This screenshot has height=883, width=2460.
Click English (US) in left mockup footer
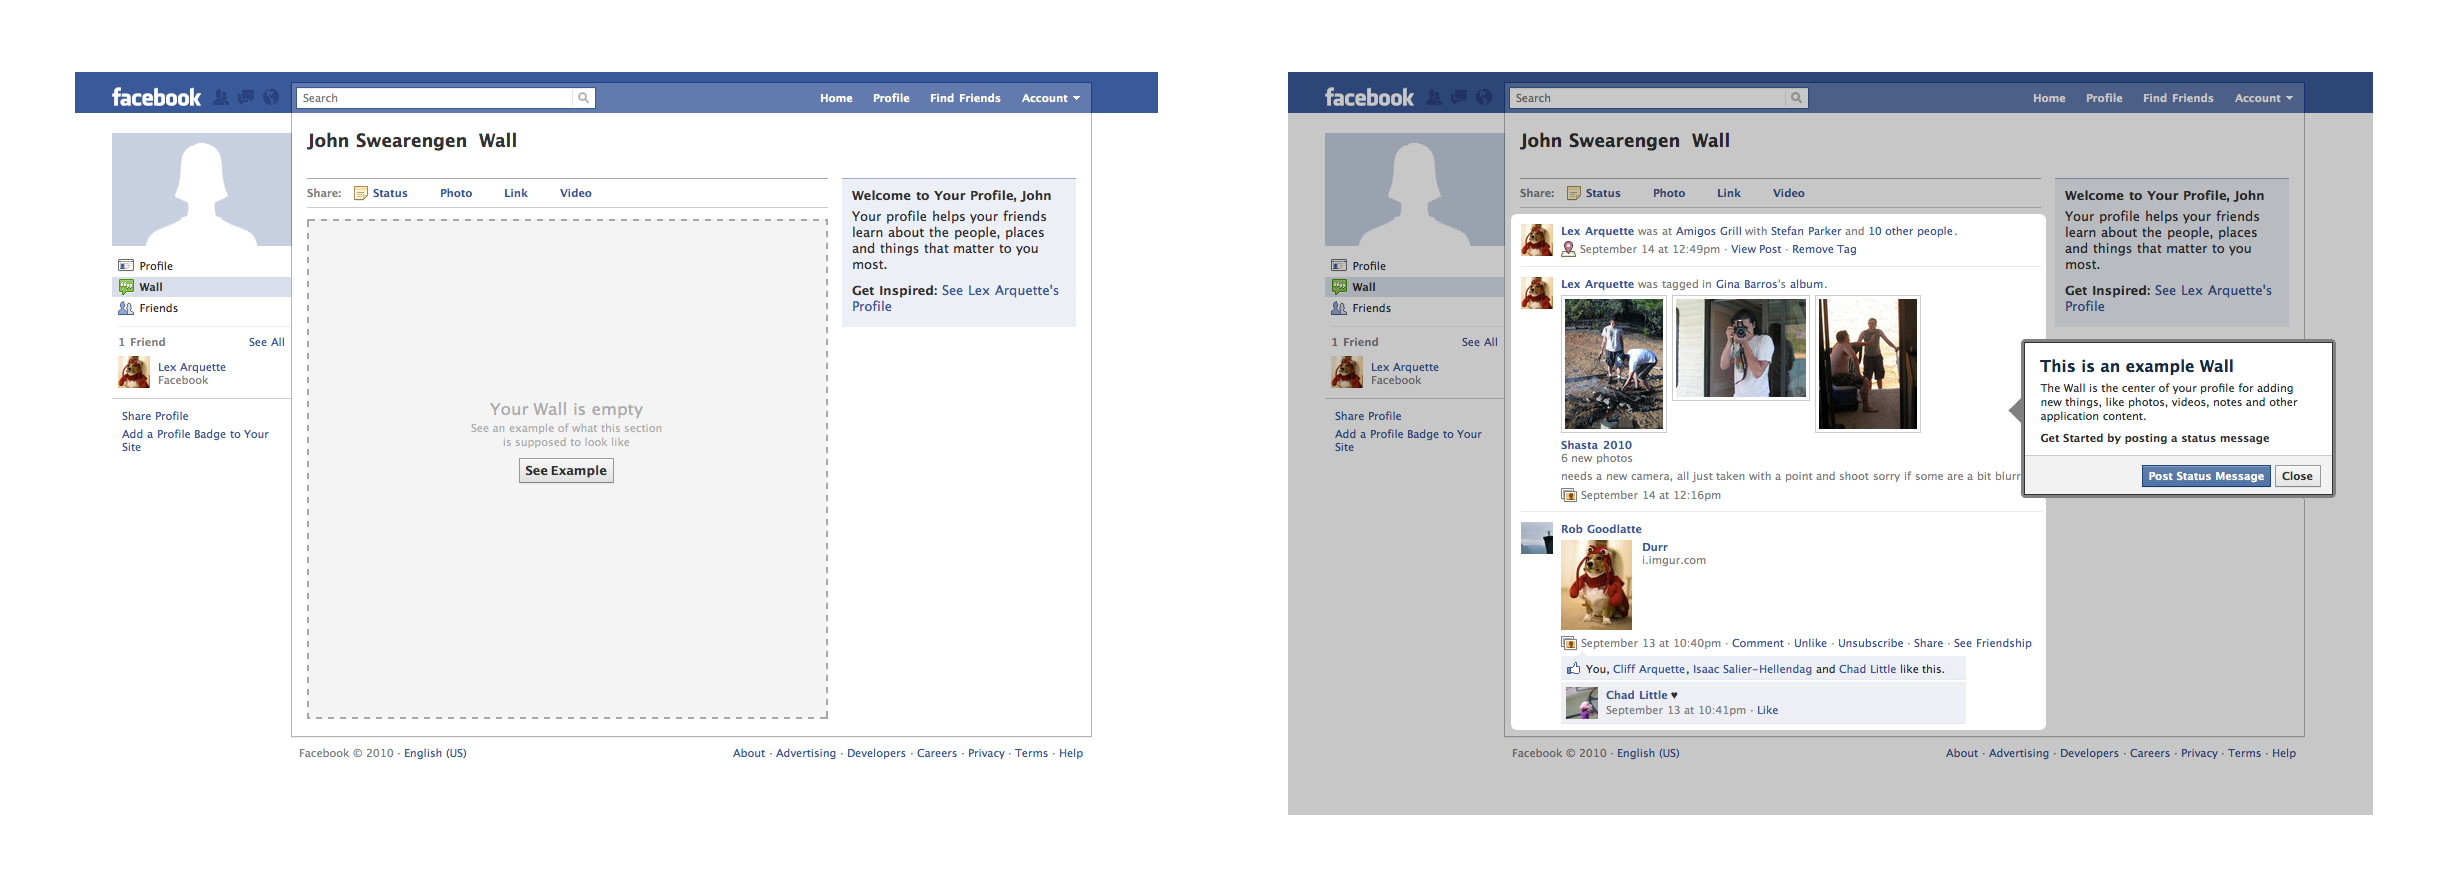pyautogui.click(x=435, y=753)
